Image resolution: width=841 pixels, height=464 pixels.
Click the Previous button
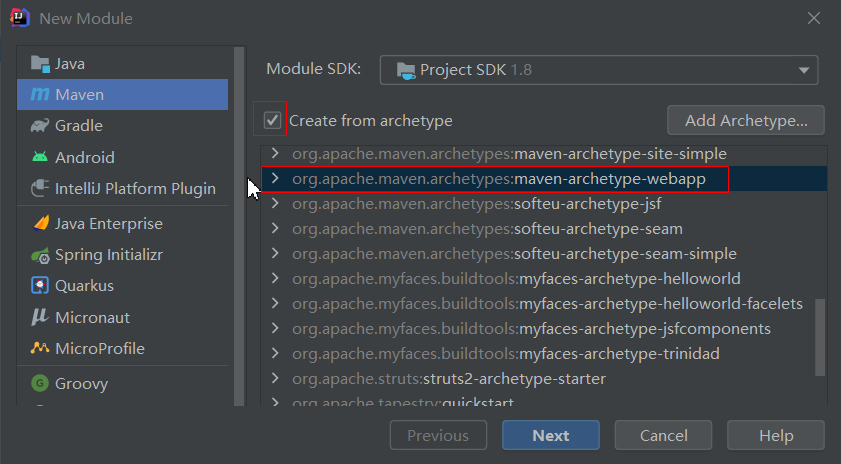pyautogui.click(x=438, y=435)
